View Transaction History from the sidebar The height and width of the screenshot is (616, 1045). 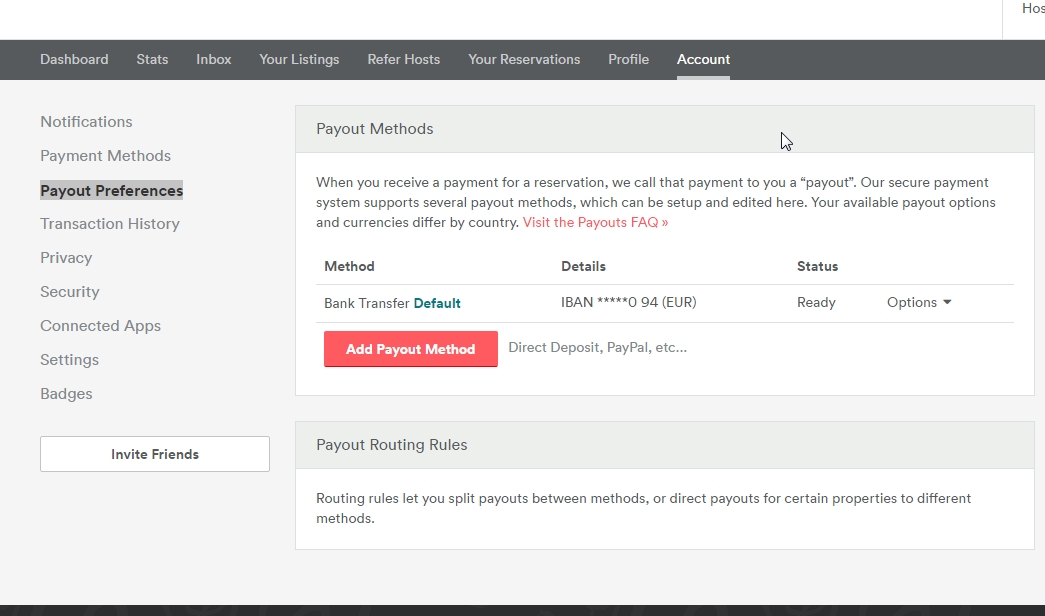click(x=110, y=224)
